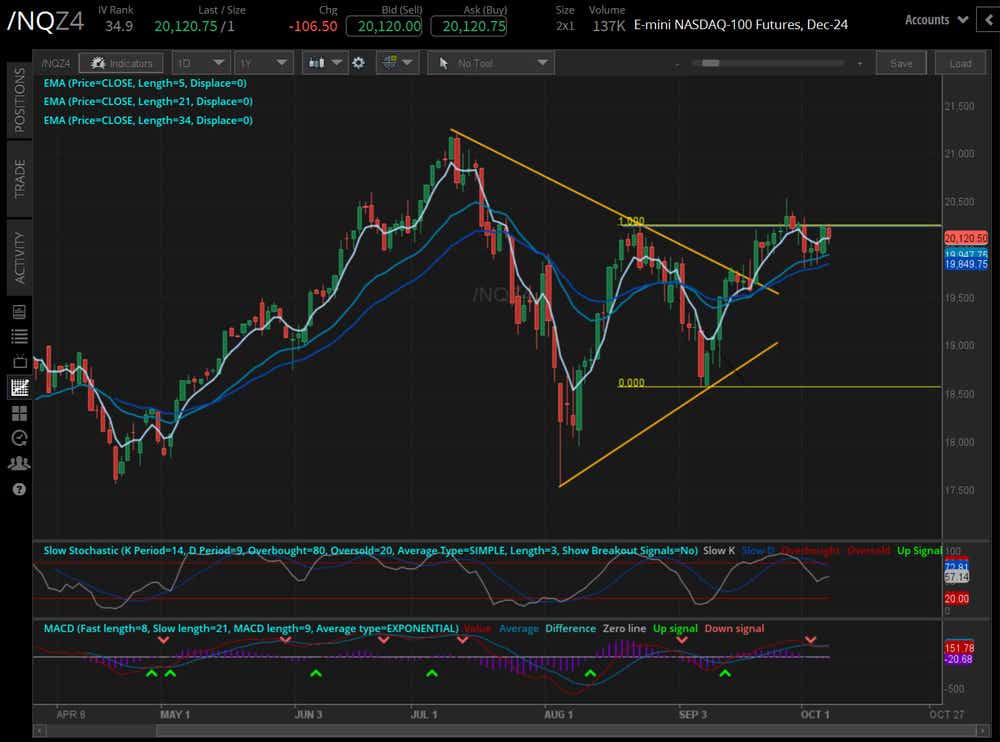Click the /NQZ4 symbol header

click(45, 21)
